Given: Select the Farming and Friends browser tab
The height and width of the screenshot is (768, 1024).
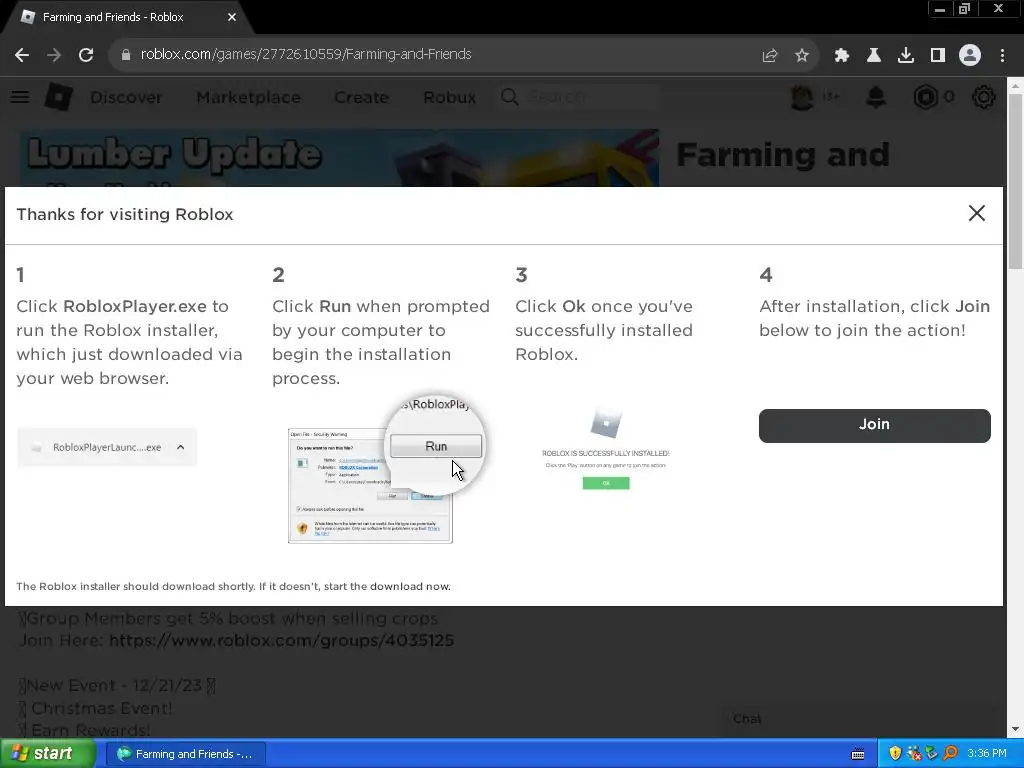Looking at the screenshot, I should click(x=128, y=17).
